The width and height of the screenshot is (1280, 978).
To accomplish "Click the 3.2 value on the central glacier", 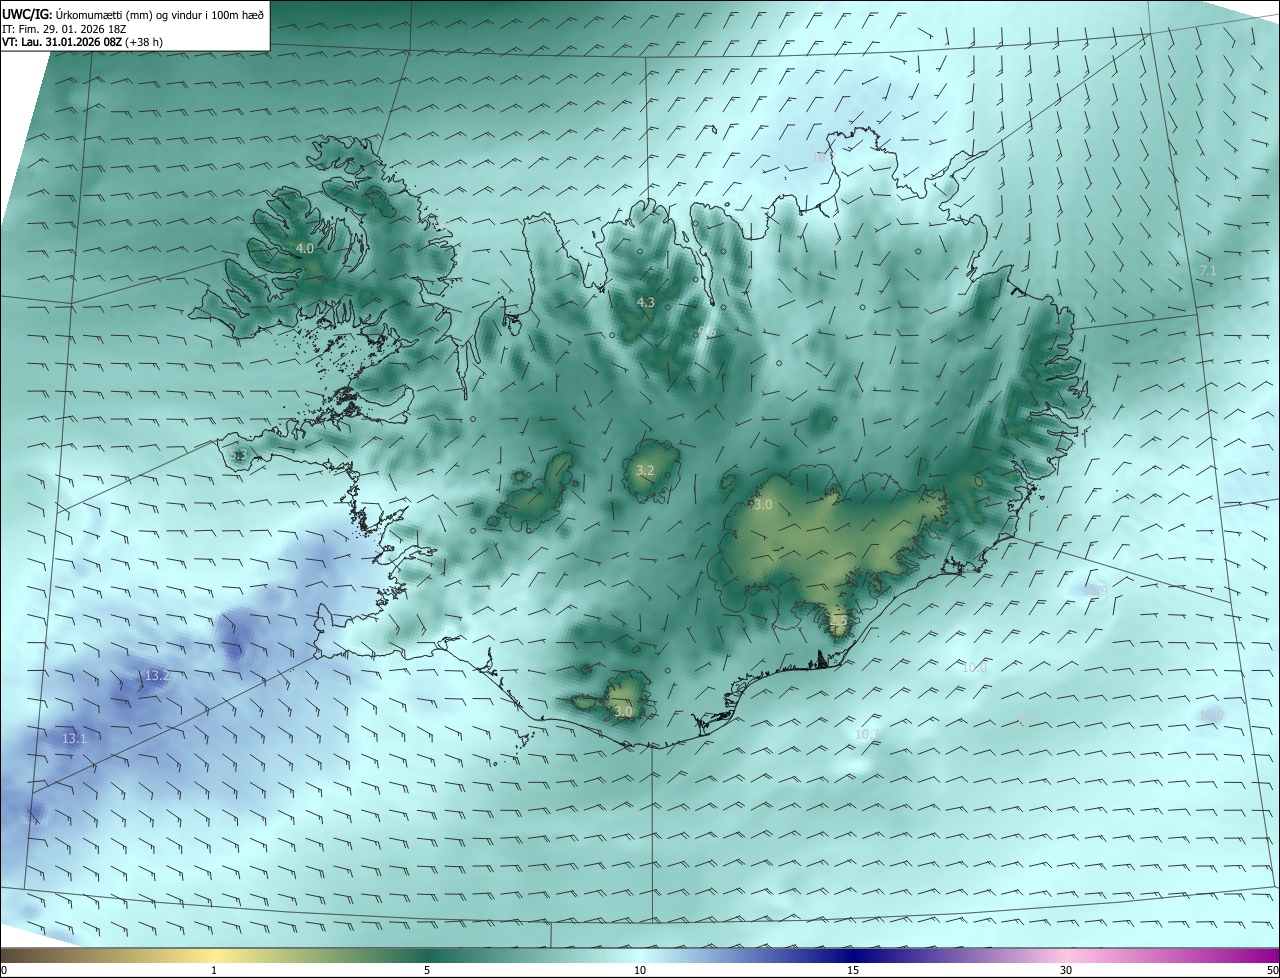I will pyautogui.click(x=645, y=470).
